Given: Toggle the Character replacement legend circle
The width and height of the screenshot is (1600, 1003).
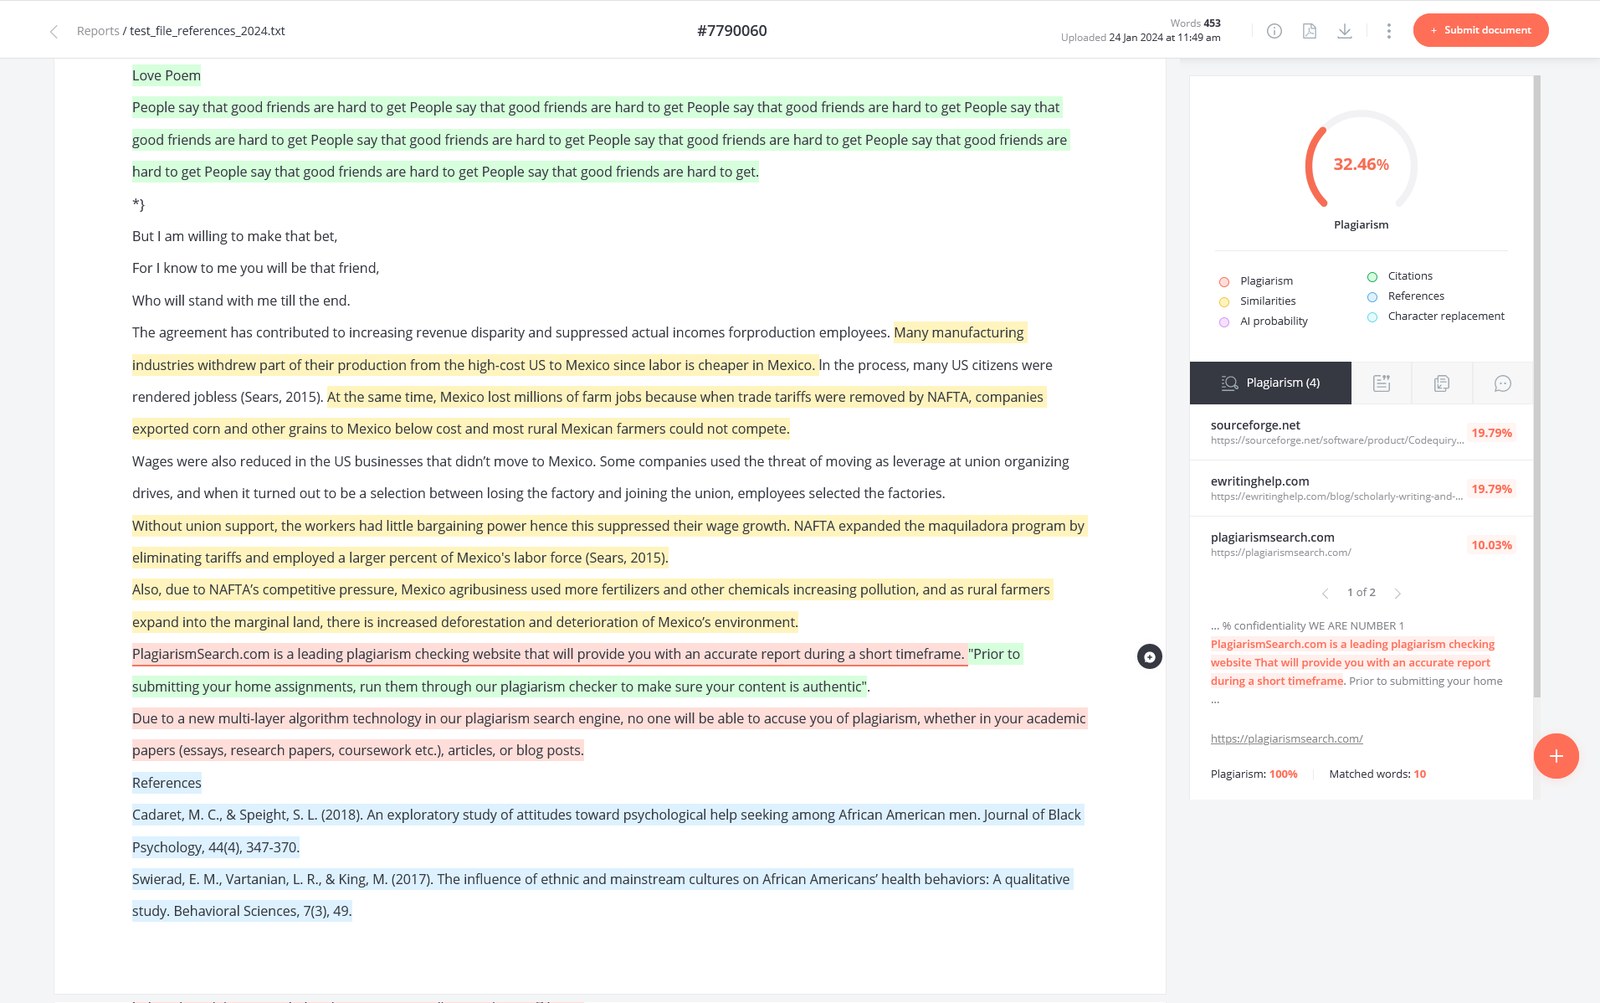Looking at the screenshot, I should point(1372,317).
